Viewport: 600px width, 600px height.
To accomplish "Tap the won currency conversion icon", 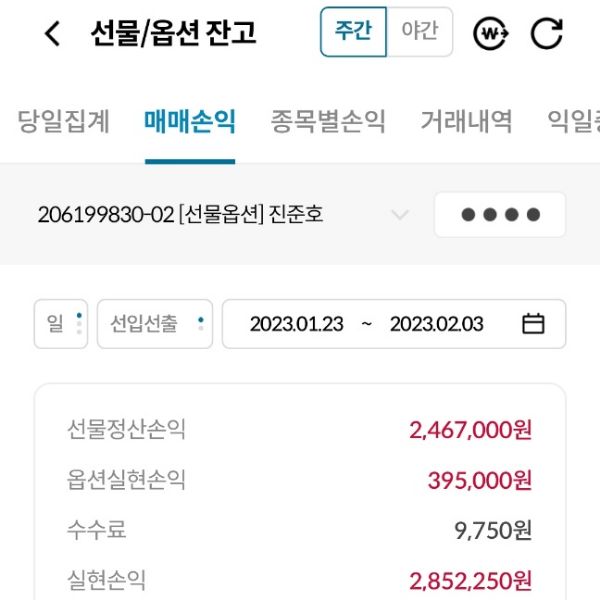I will 491,33.
